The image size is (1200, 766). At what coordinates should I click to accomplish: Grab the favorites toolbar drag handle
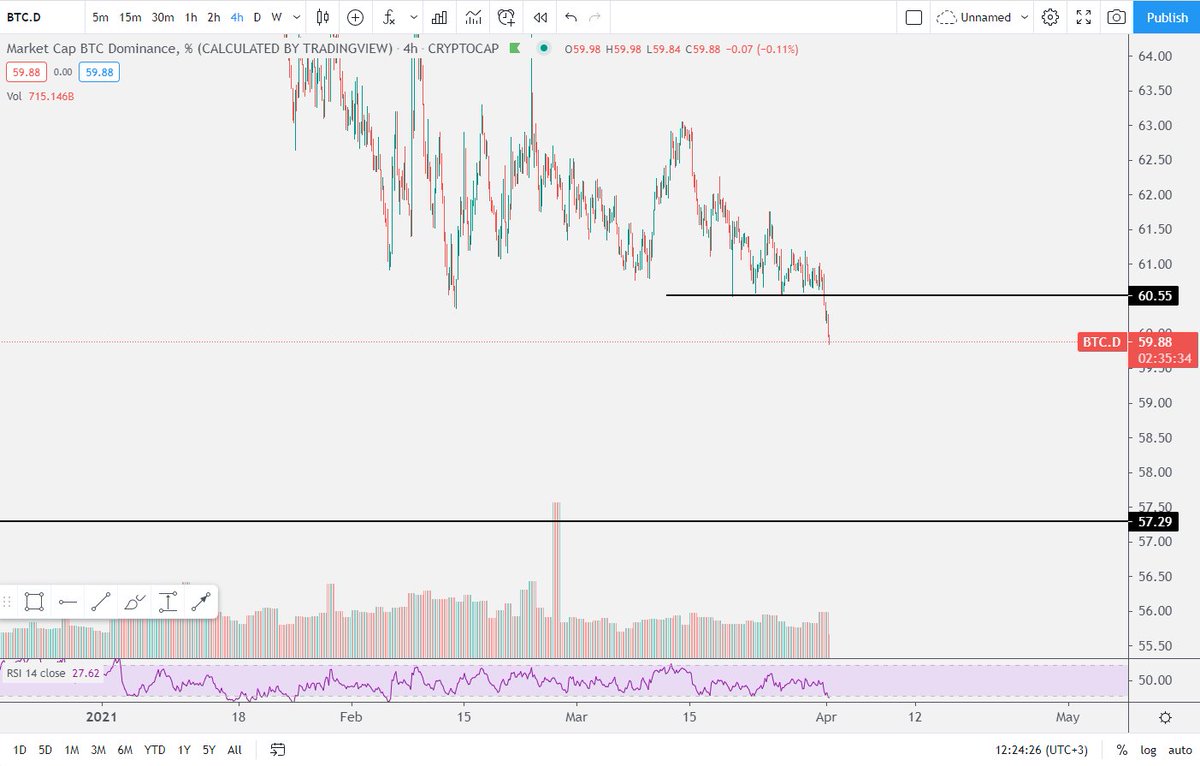pos(9,601)
